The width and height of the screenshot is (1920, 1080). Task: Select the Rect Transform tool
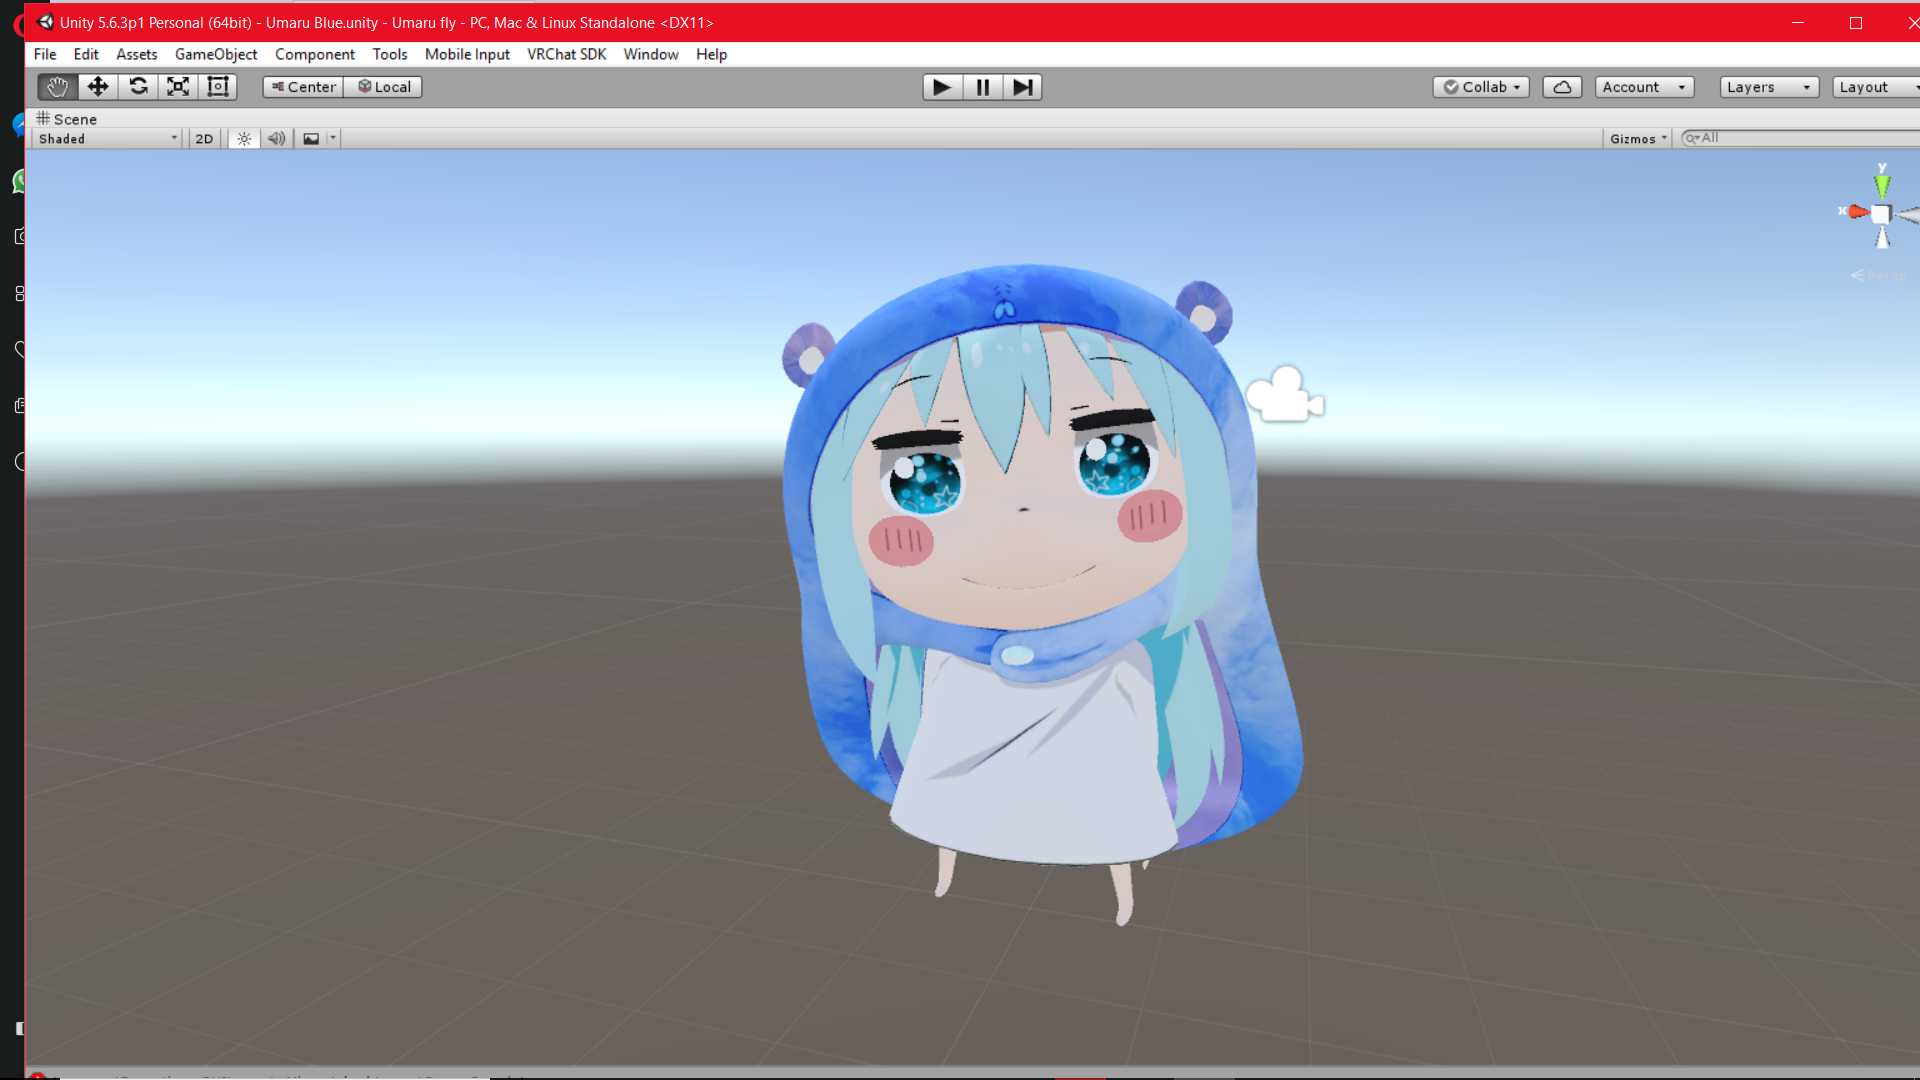click(218, 87)
